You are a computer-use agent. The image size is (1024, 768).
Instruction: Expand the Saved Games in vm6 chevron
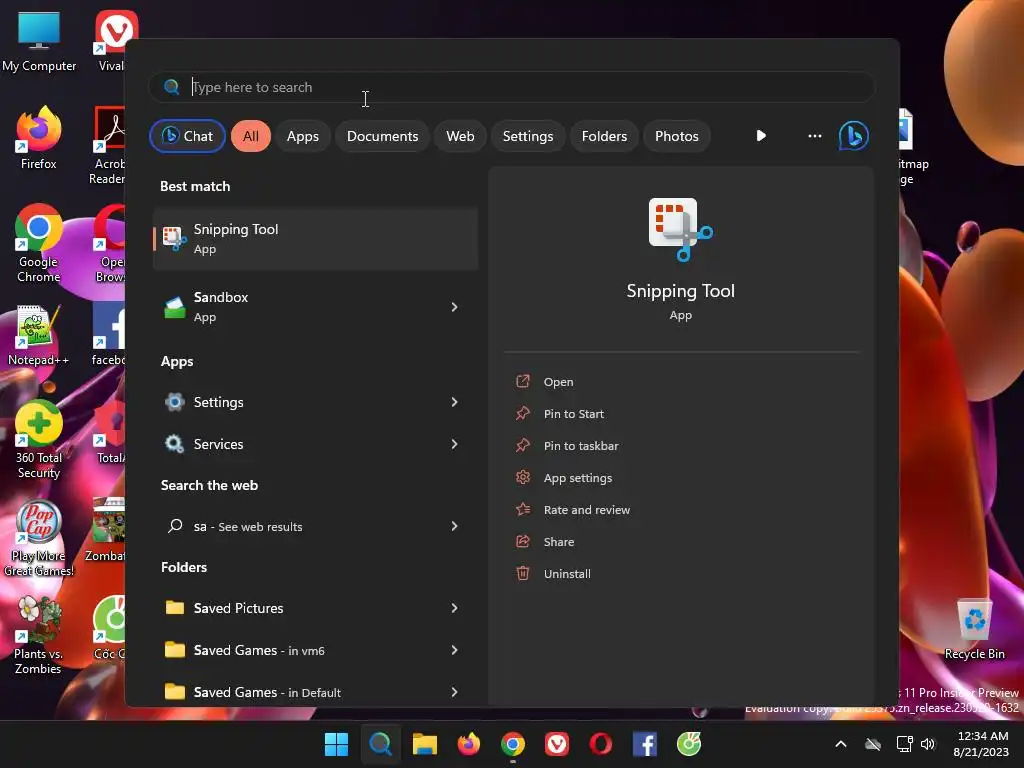click(x=454, y=650)
